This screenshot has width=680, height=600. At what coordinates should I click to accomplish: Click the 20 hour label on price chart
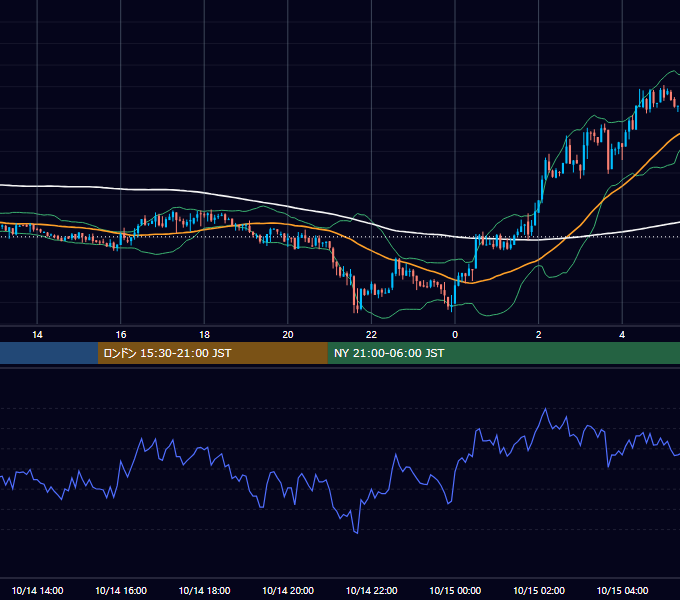click(x=288, y=335)
